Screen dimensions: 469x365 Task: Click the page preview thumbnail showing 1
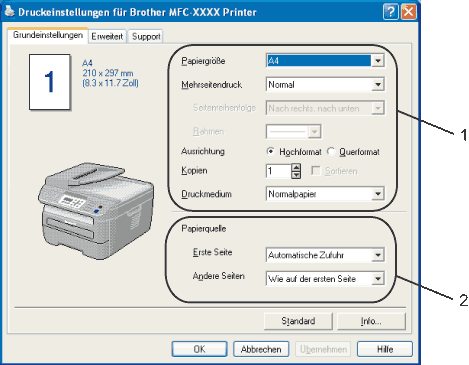tap(50, 82)
